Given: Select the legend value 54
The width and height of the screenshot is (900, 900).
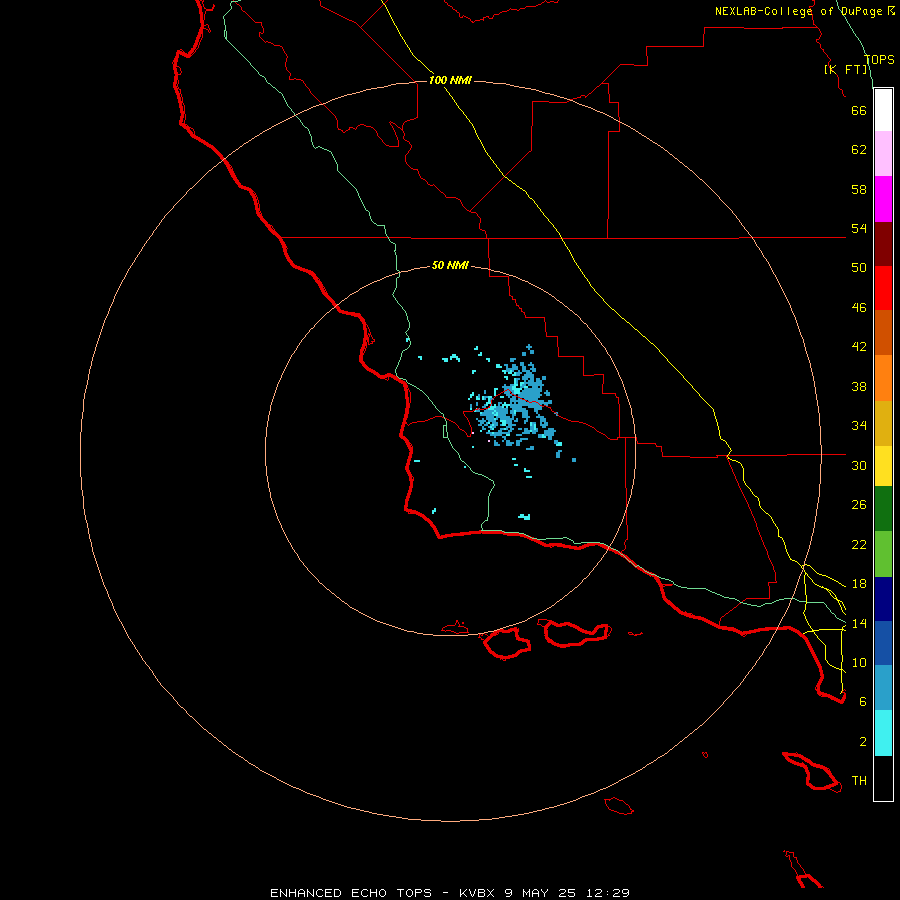Looking at the screenshot, I should pyautogui.click(x=859, y=228).
